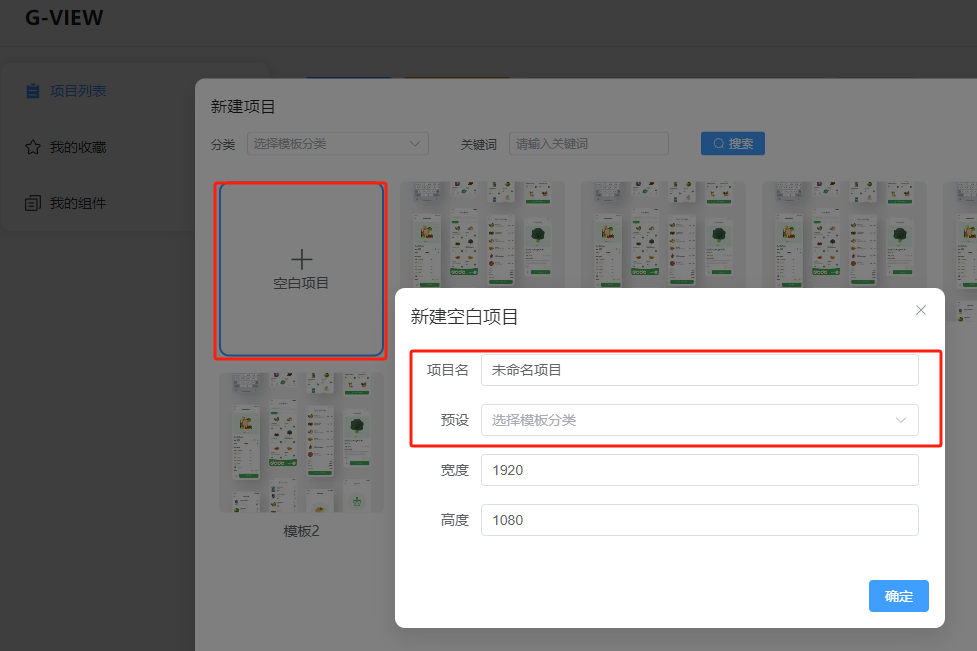Click the plus icon on 空白项目 card

point(301,260)
